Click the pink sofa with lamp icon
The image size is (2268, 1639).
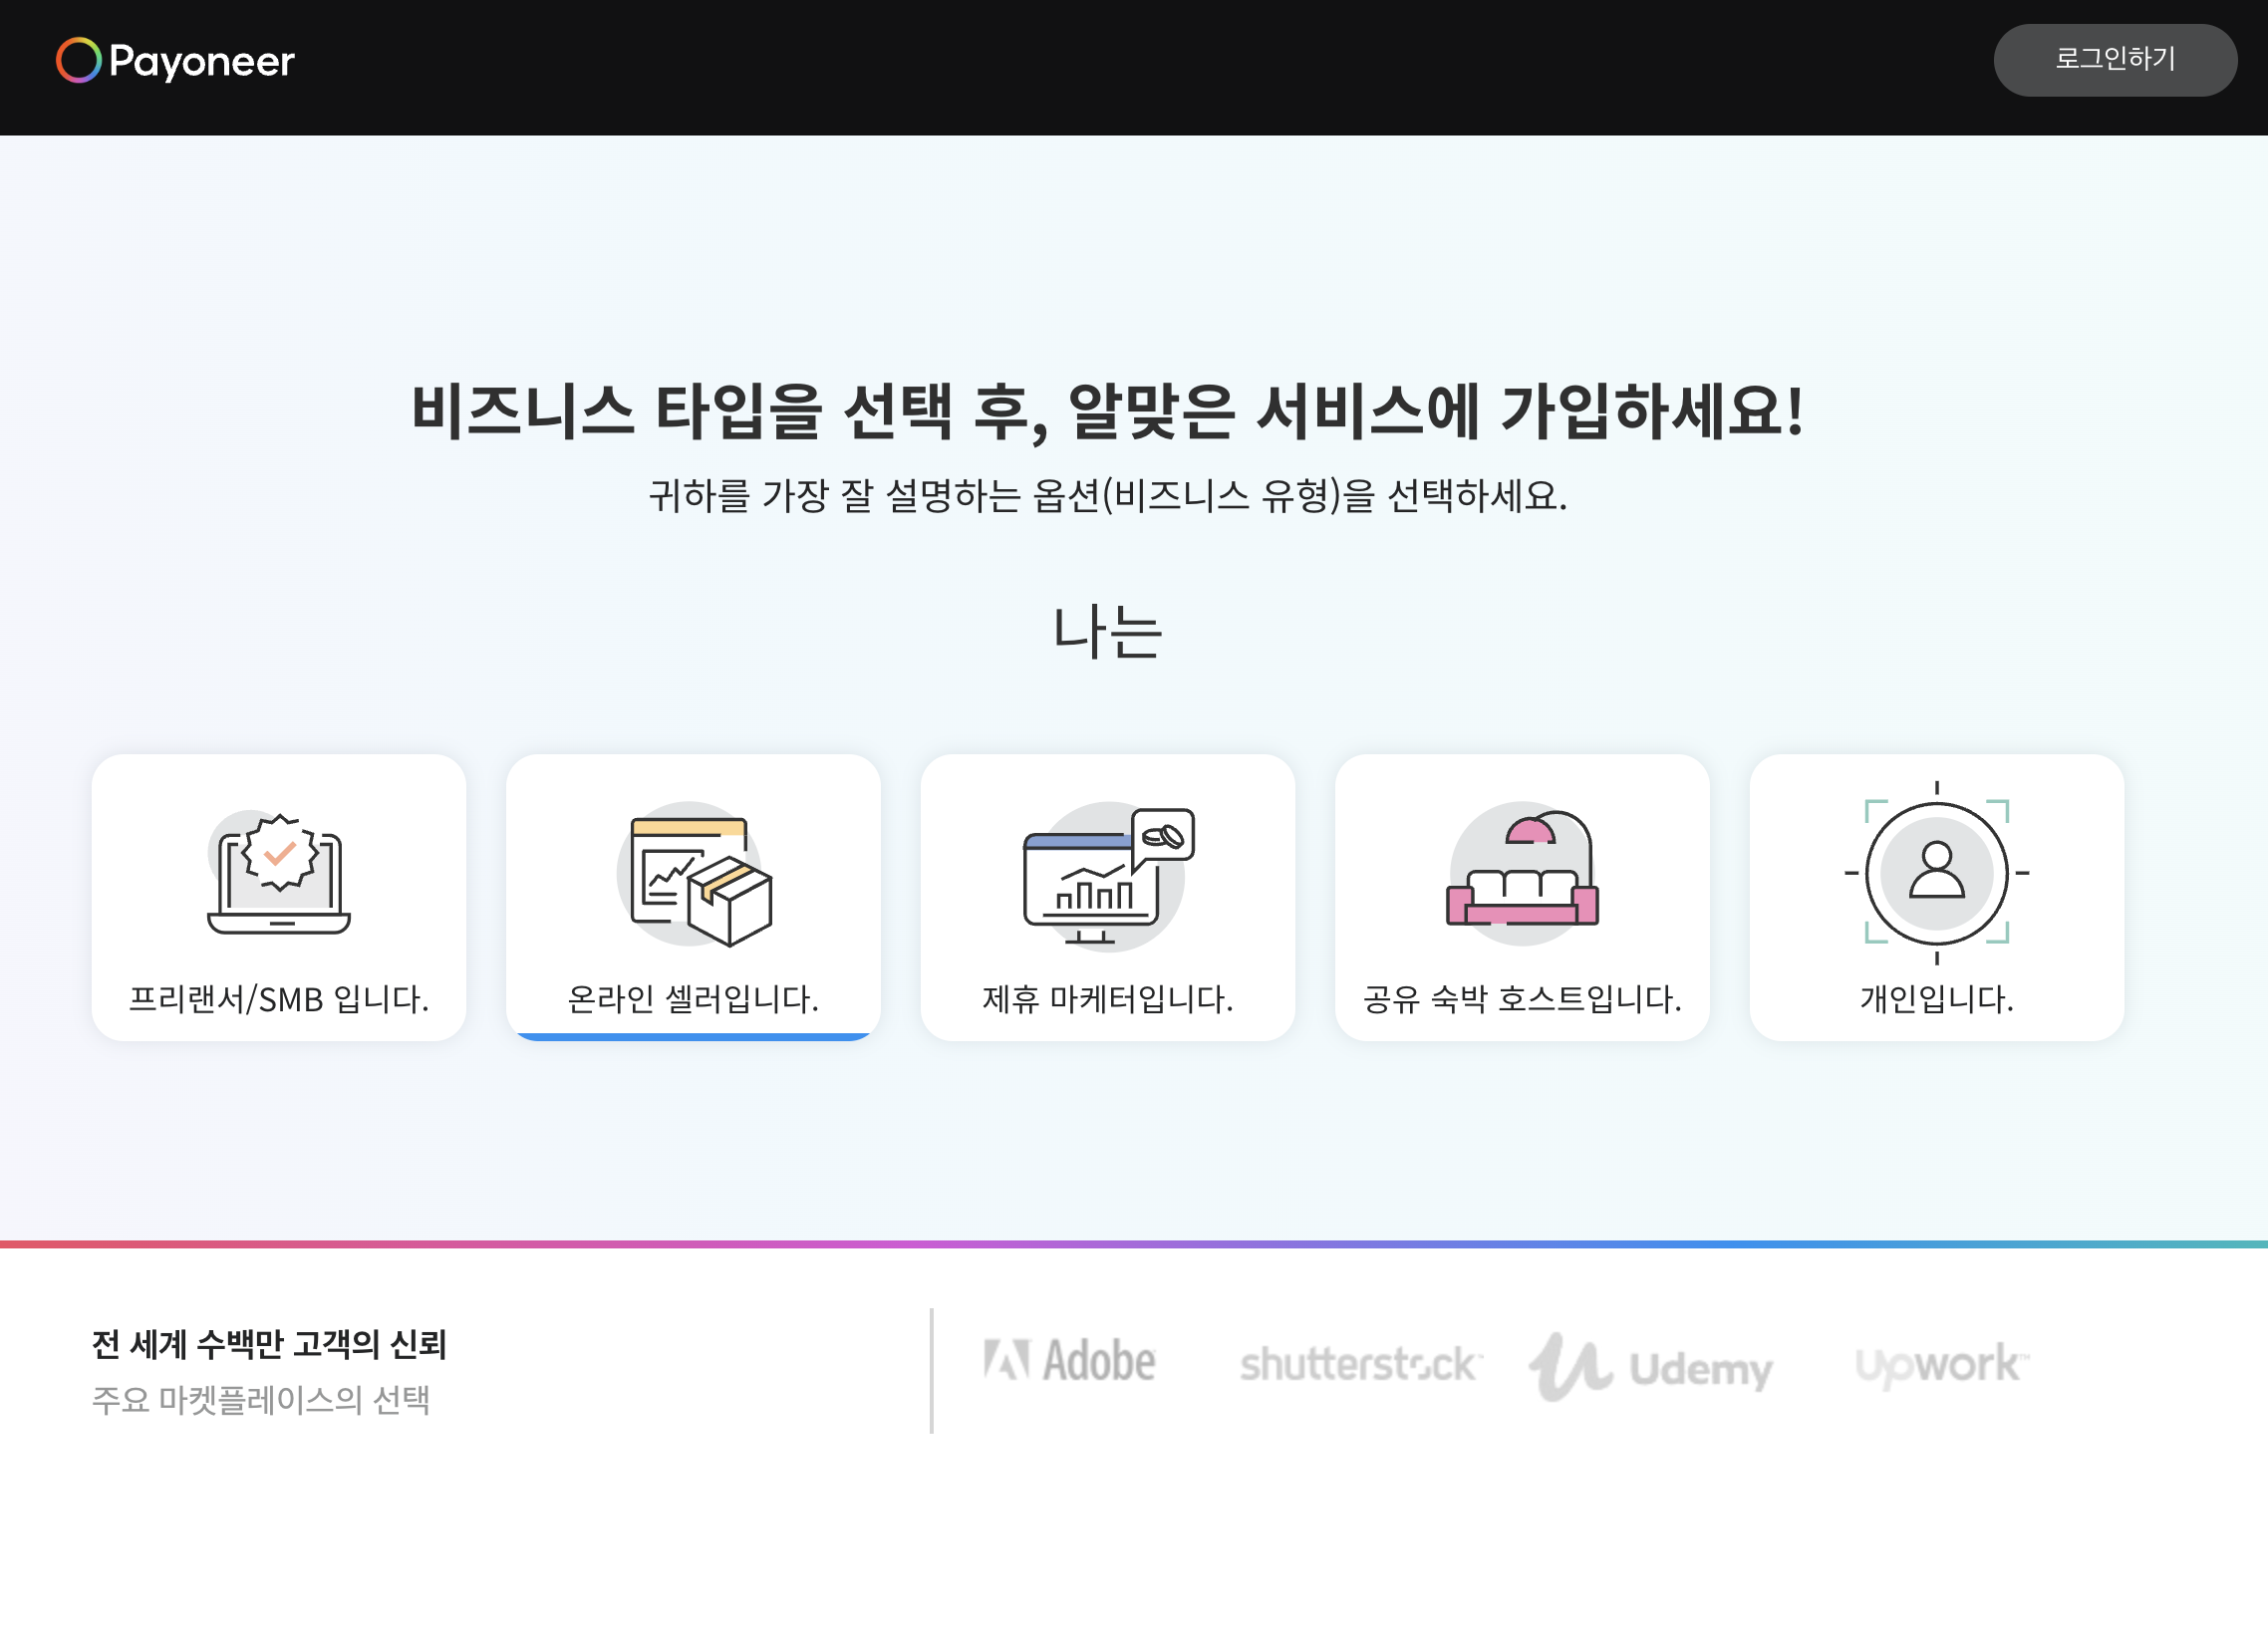click(1522, 873)
